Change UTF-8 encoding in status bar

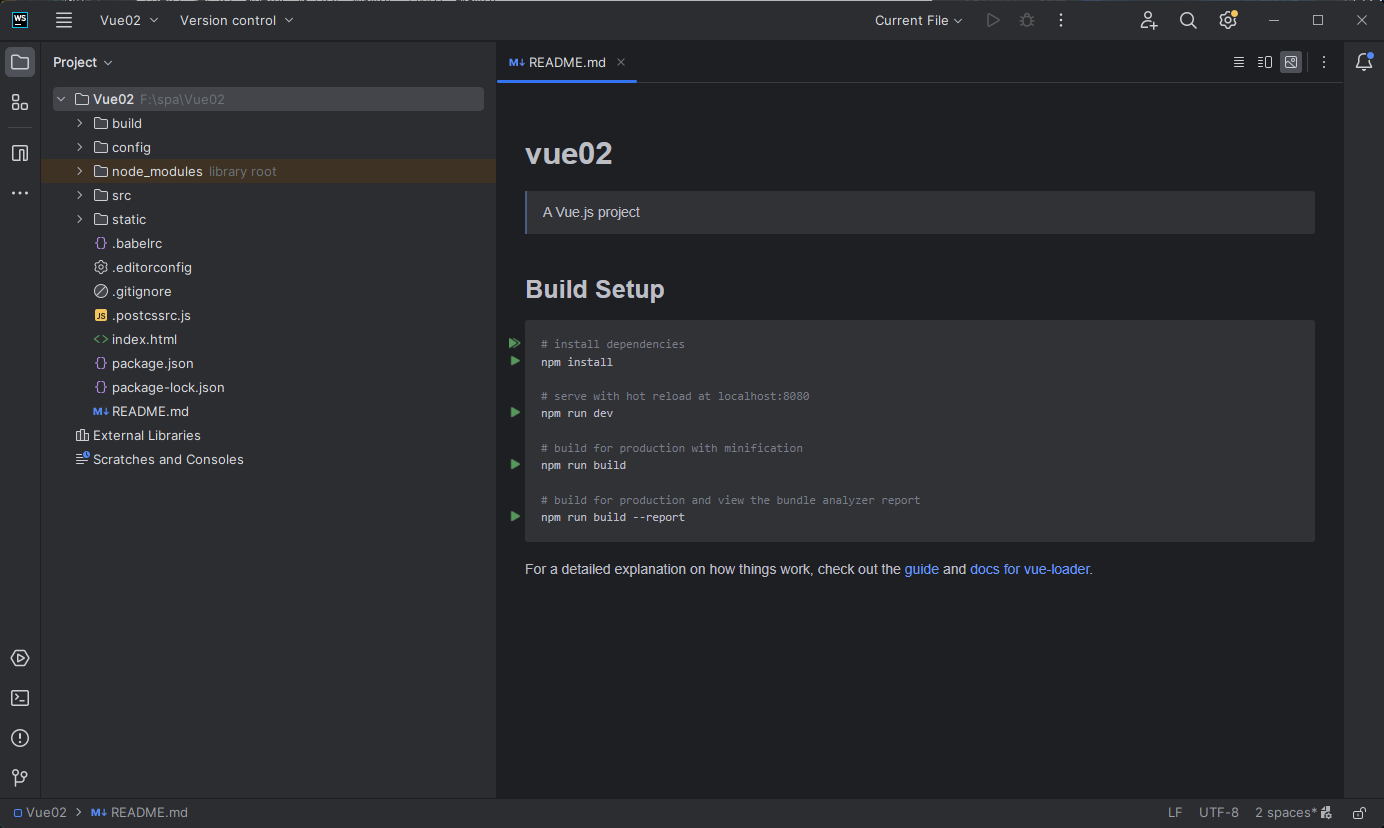point(1219,813)
